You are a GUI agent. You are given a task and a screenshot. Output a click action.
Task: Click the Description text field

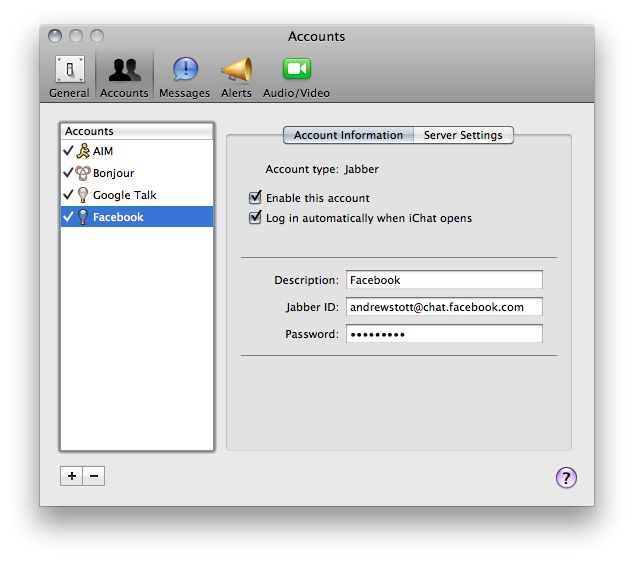[x=444, y=280]
